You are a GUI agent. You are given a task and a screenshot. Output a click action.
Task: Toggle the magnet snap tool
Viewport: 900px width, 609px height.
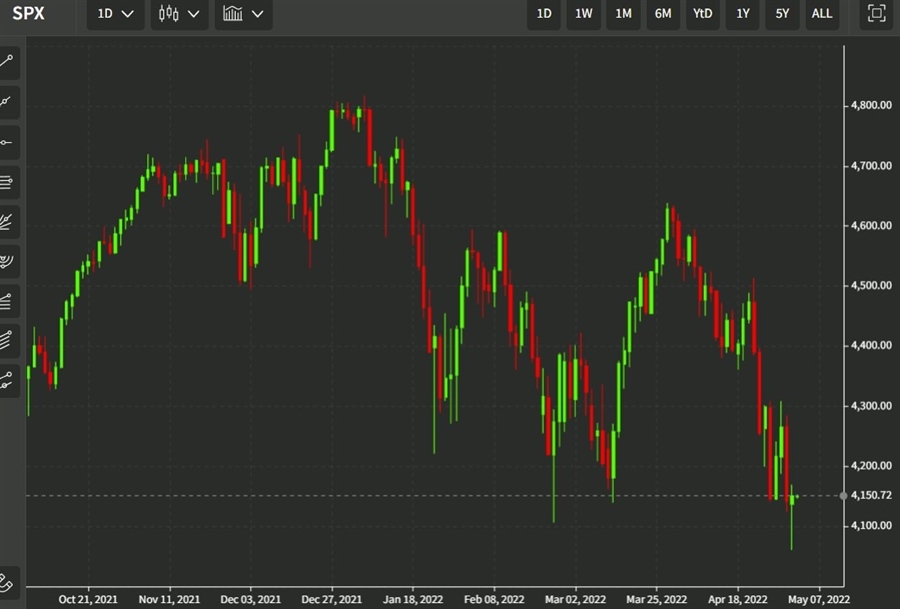(x=8, y=583)
